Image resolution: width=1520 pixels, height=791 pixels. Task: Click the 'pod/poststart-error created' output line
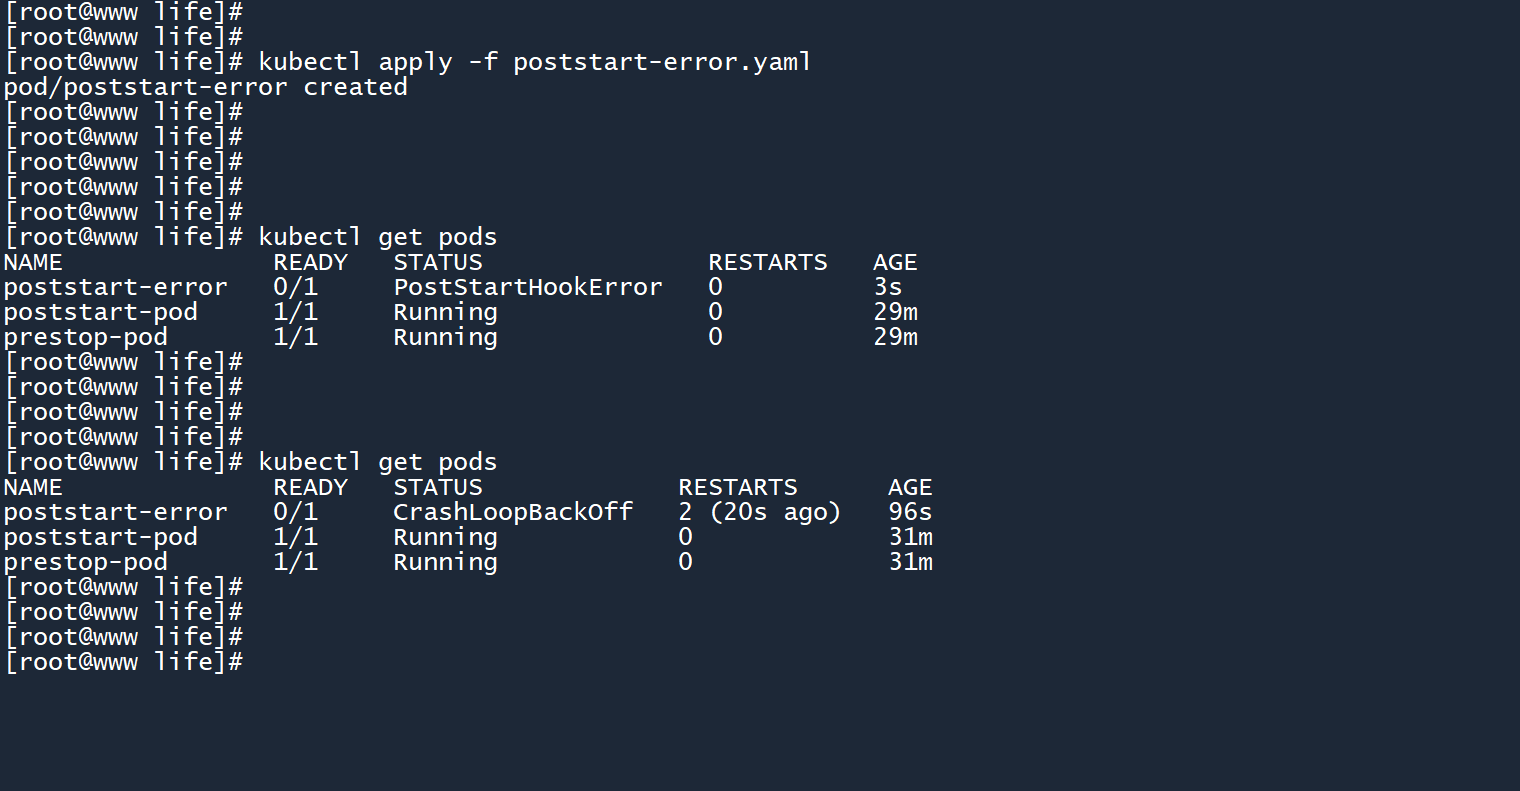205,87
